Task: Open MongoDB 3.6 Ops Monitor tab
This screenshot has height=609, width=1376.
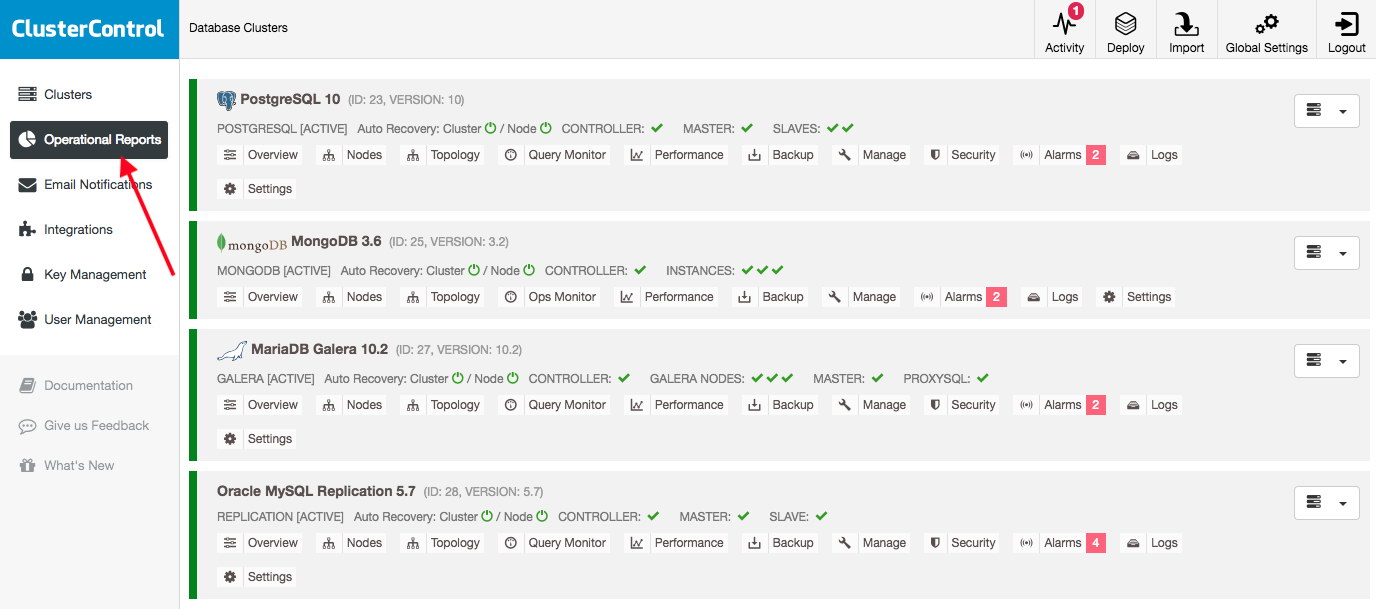Action: point(551,297)
